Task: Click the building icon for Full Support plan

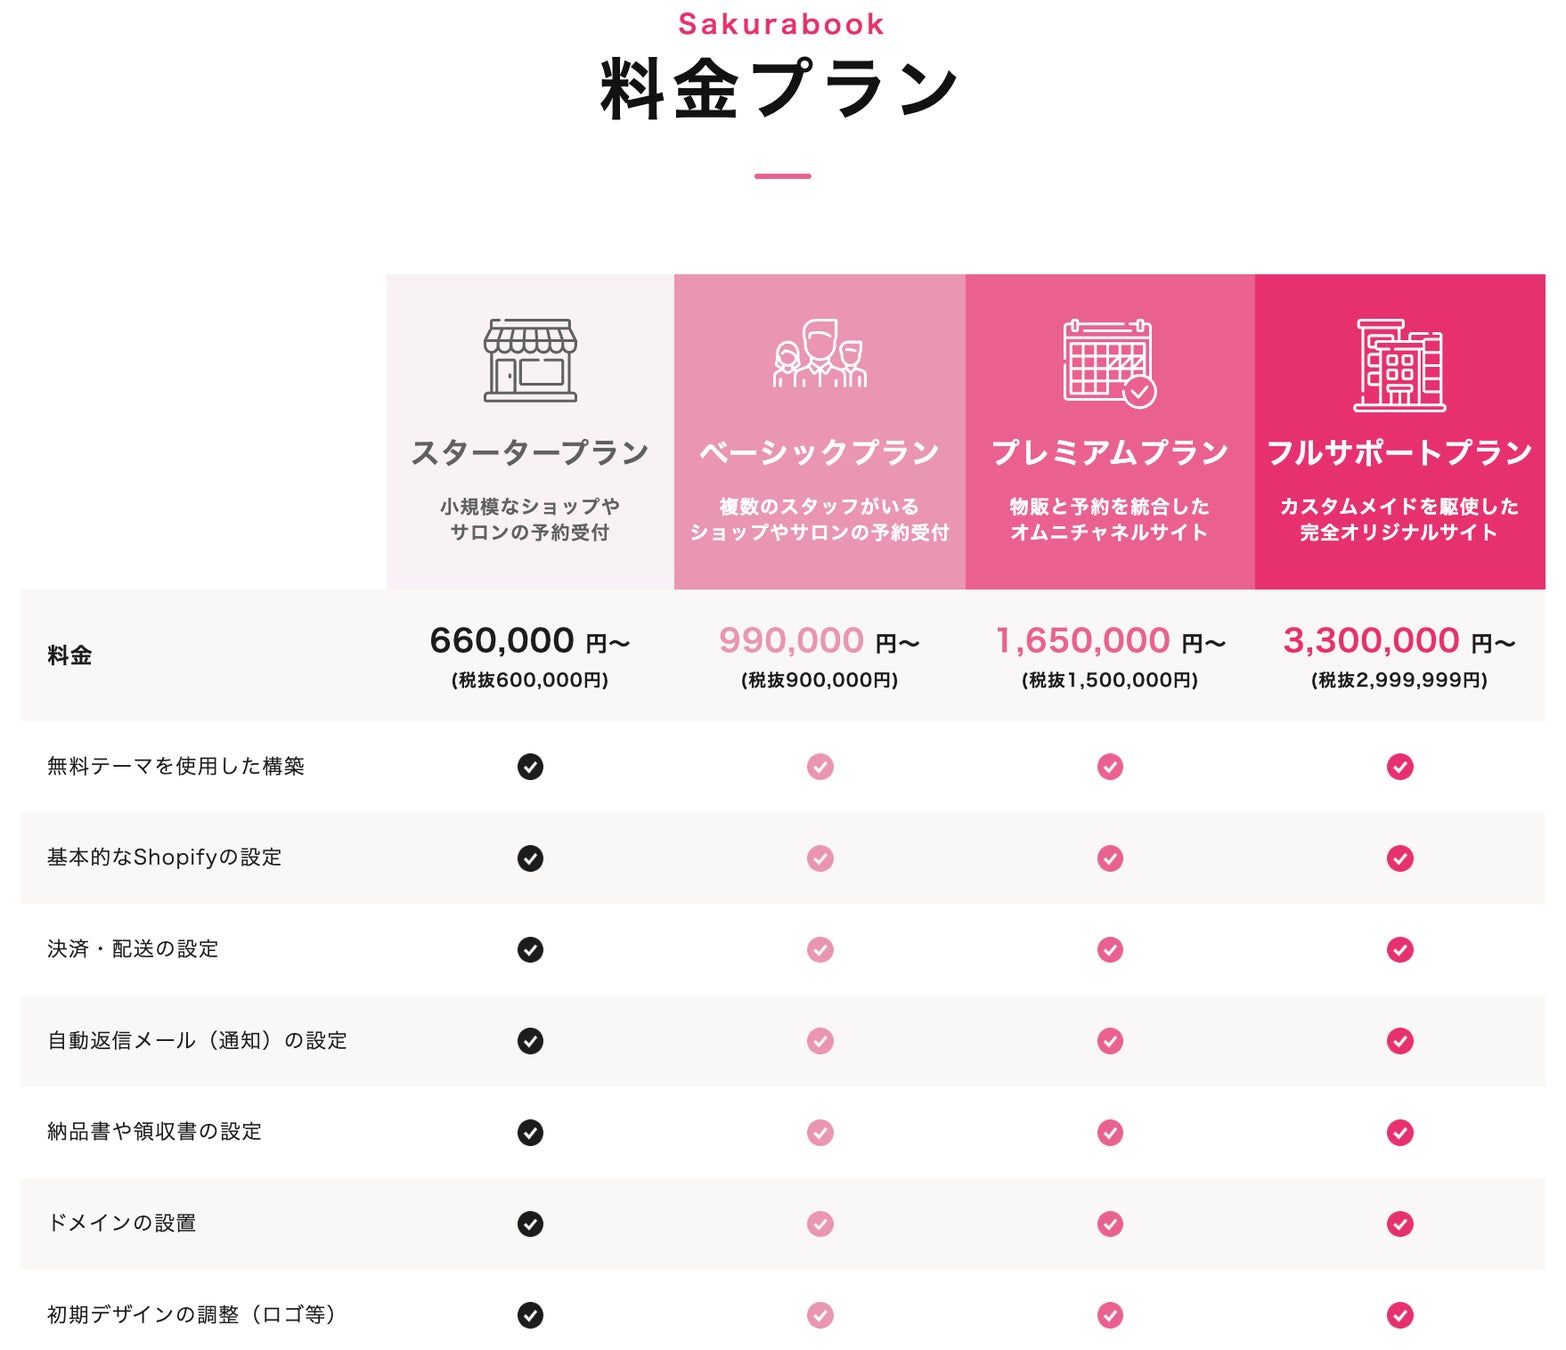Action: 1399,365
